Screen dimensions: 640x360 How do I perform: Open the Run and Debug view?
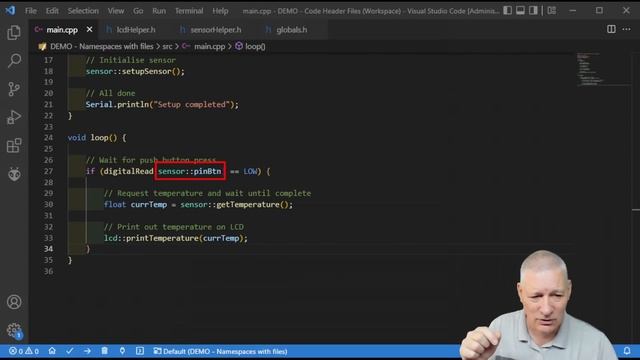(x=14, y=117)
